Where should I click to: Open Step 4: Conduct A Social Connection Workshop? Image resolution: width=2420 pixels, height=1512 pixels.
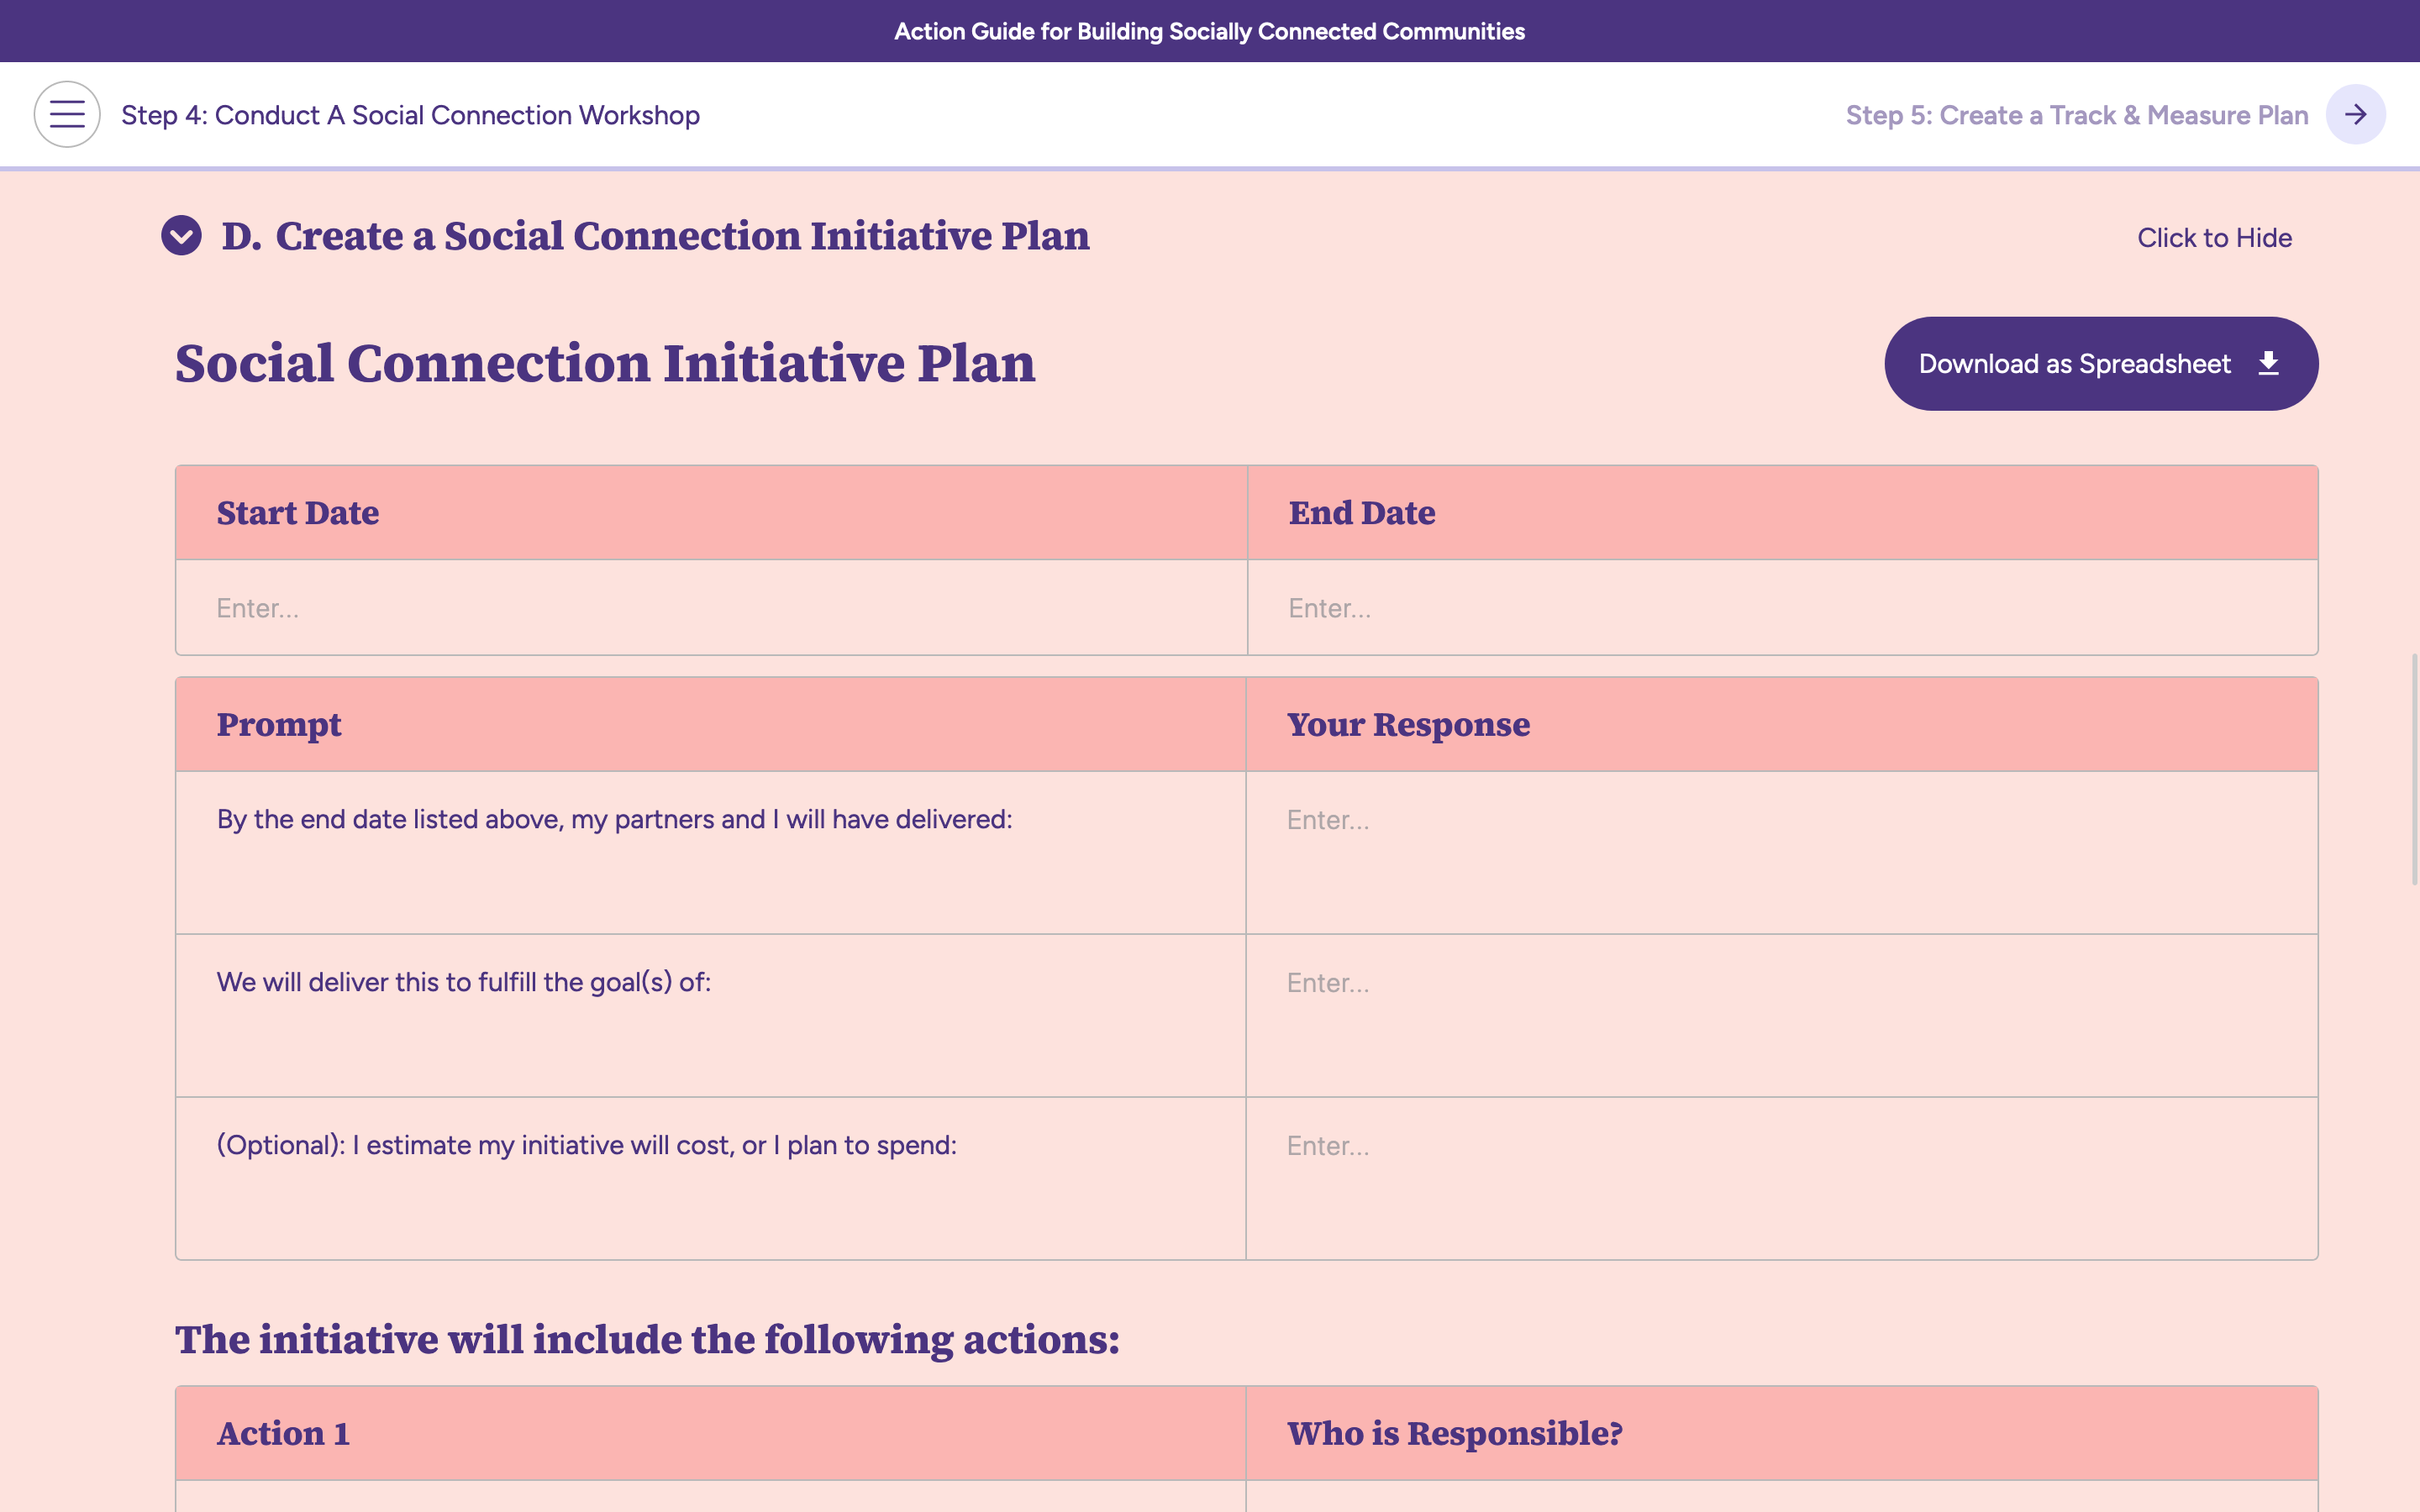pyautogui.click(x=411, y=114)
